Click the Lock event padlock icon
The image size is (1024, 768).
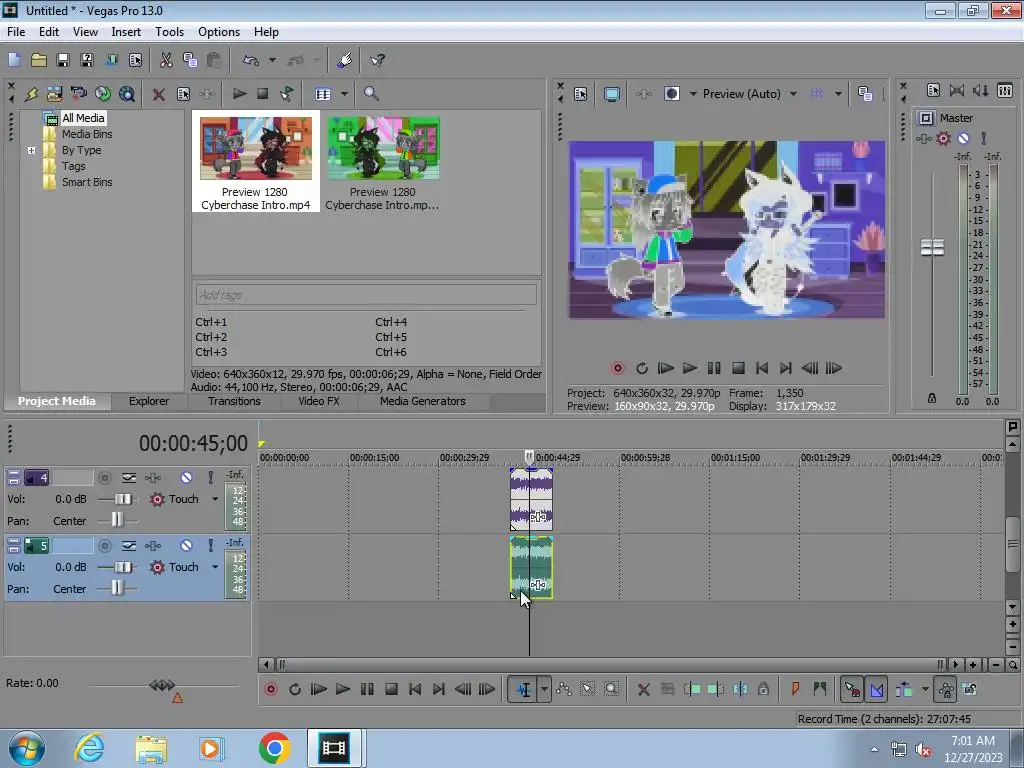click(x=763, y=689)
